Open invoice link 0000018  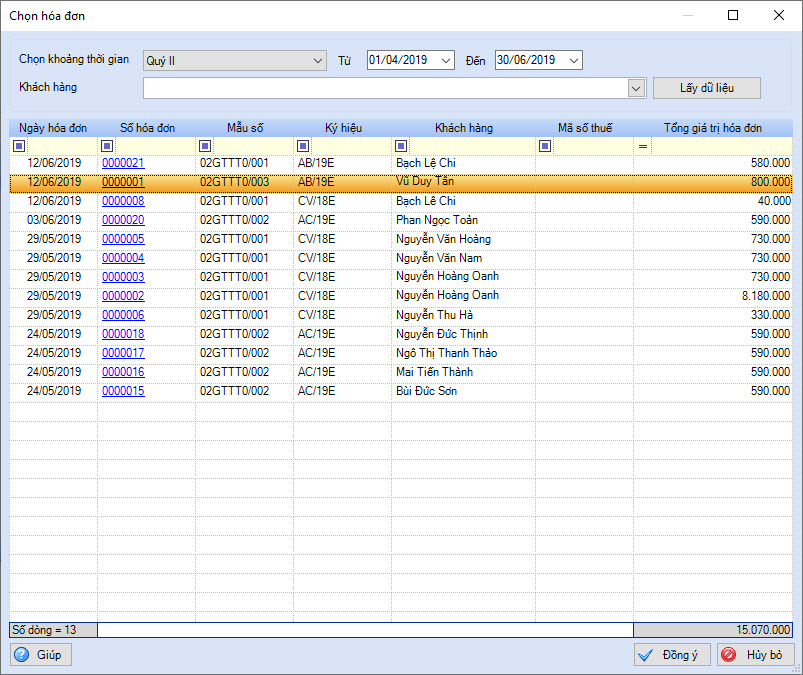pyautogui.click(x=123, y=333)
